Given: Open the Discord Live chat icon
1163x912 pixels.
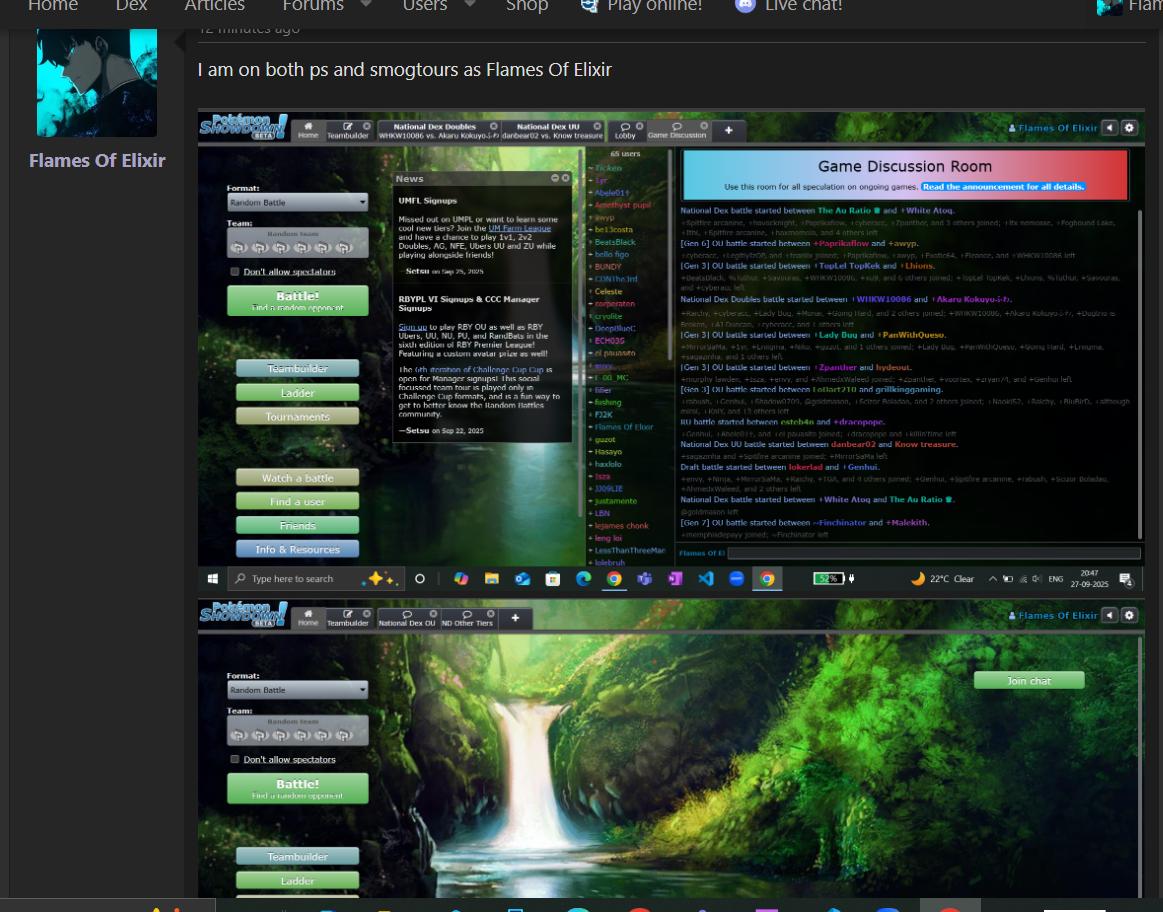Looking at the screenshot, I should [x=744, y=5].
